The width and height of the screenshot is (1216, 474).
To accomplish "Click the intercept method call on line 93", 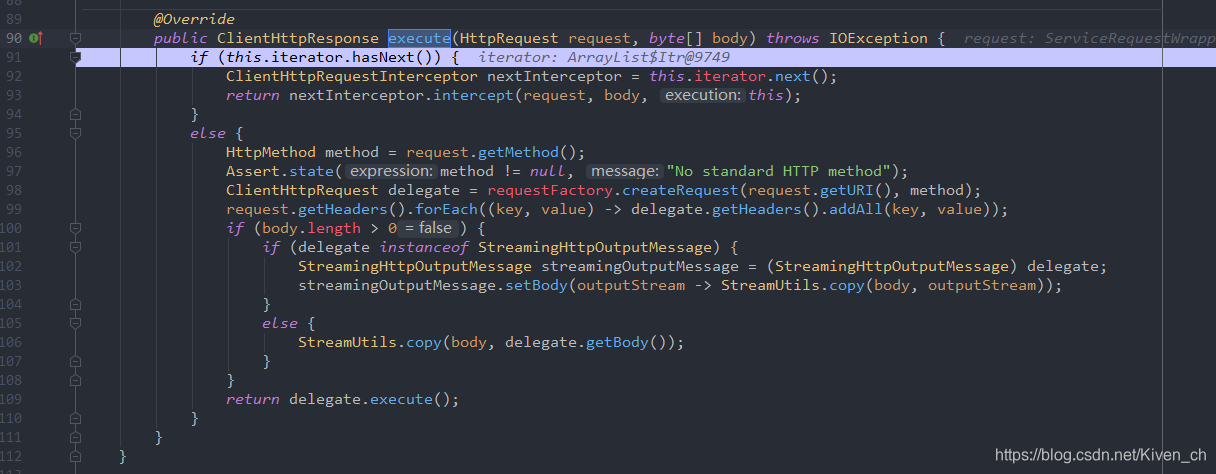I will pos(473,95).
